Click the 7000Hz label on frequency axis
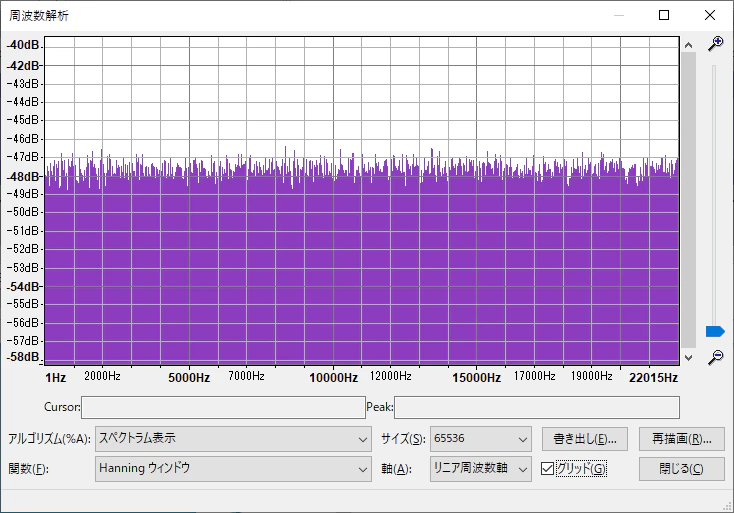 (246, 376)
